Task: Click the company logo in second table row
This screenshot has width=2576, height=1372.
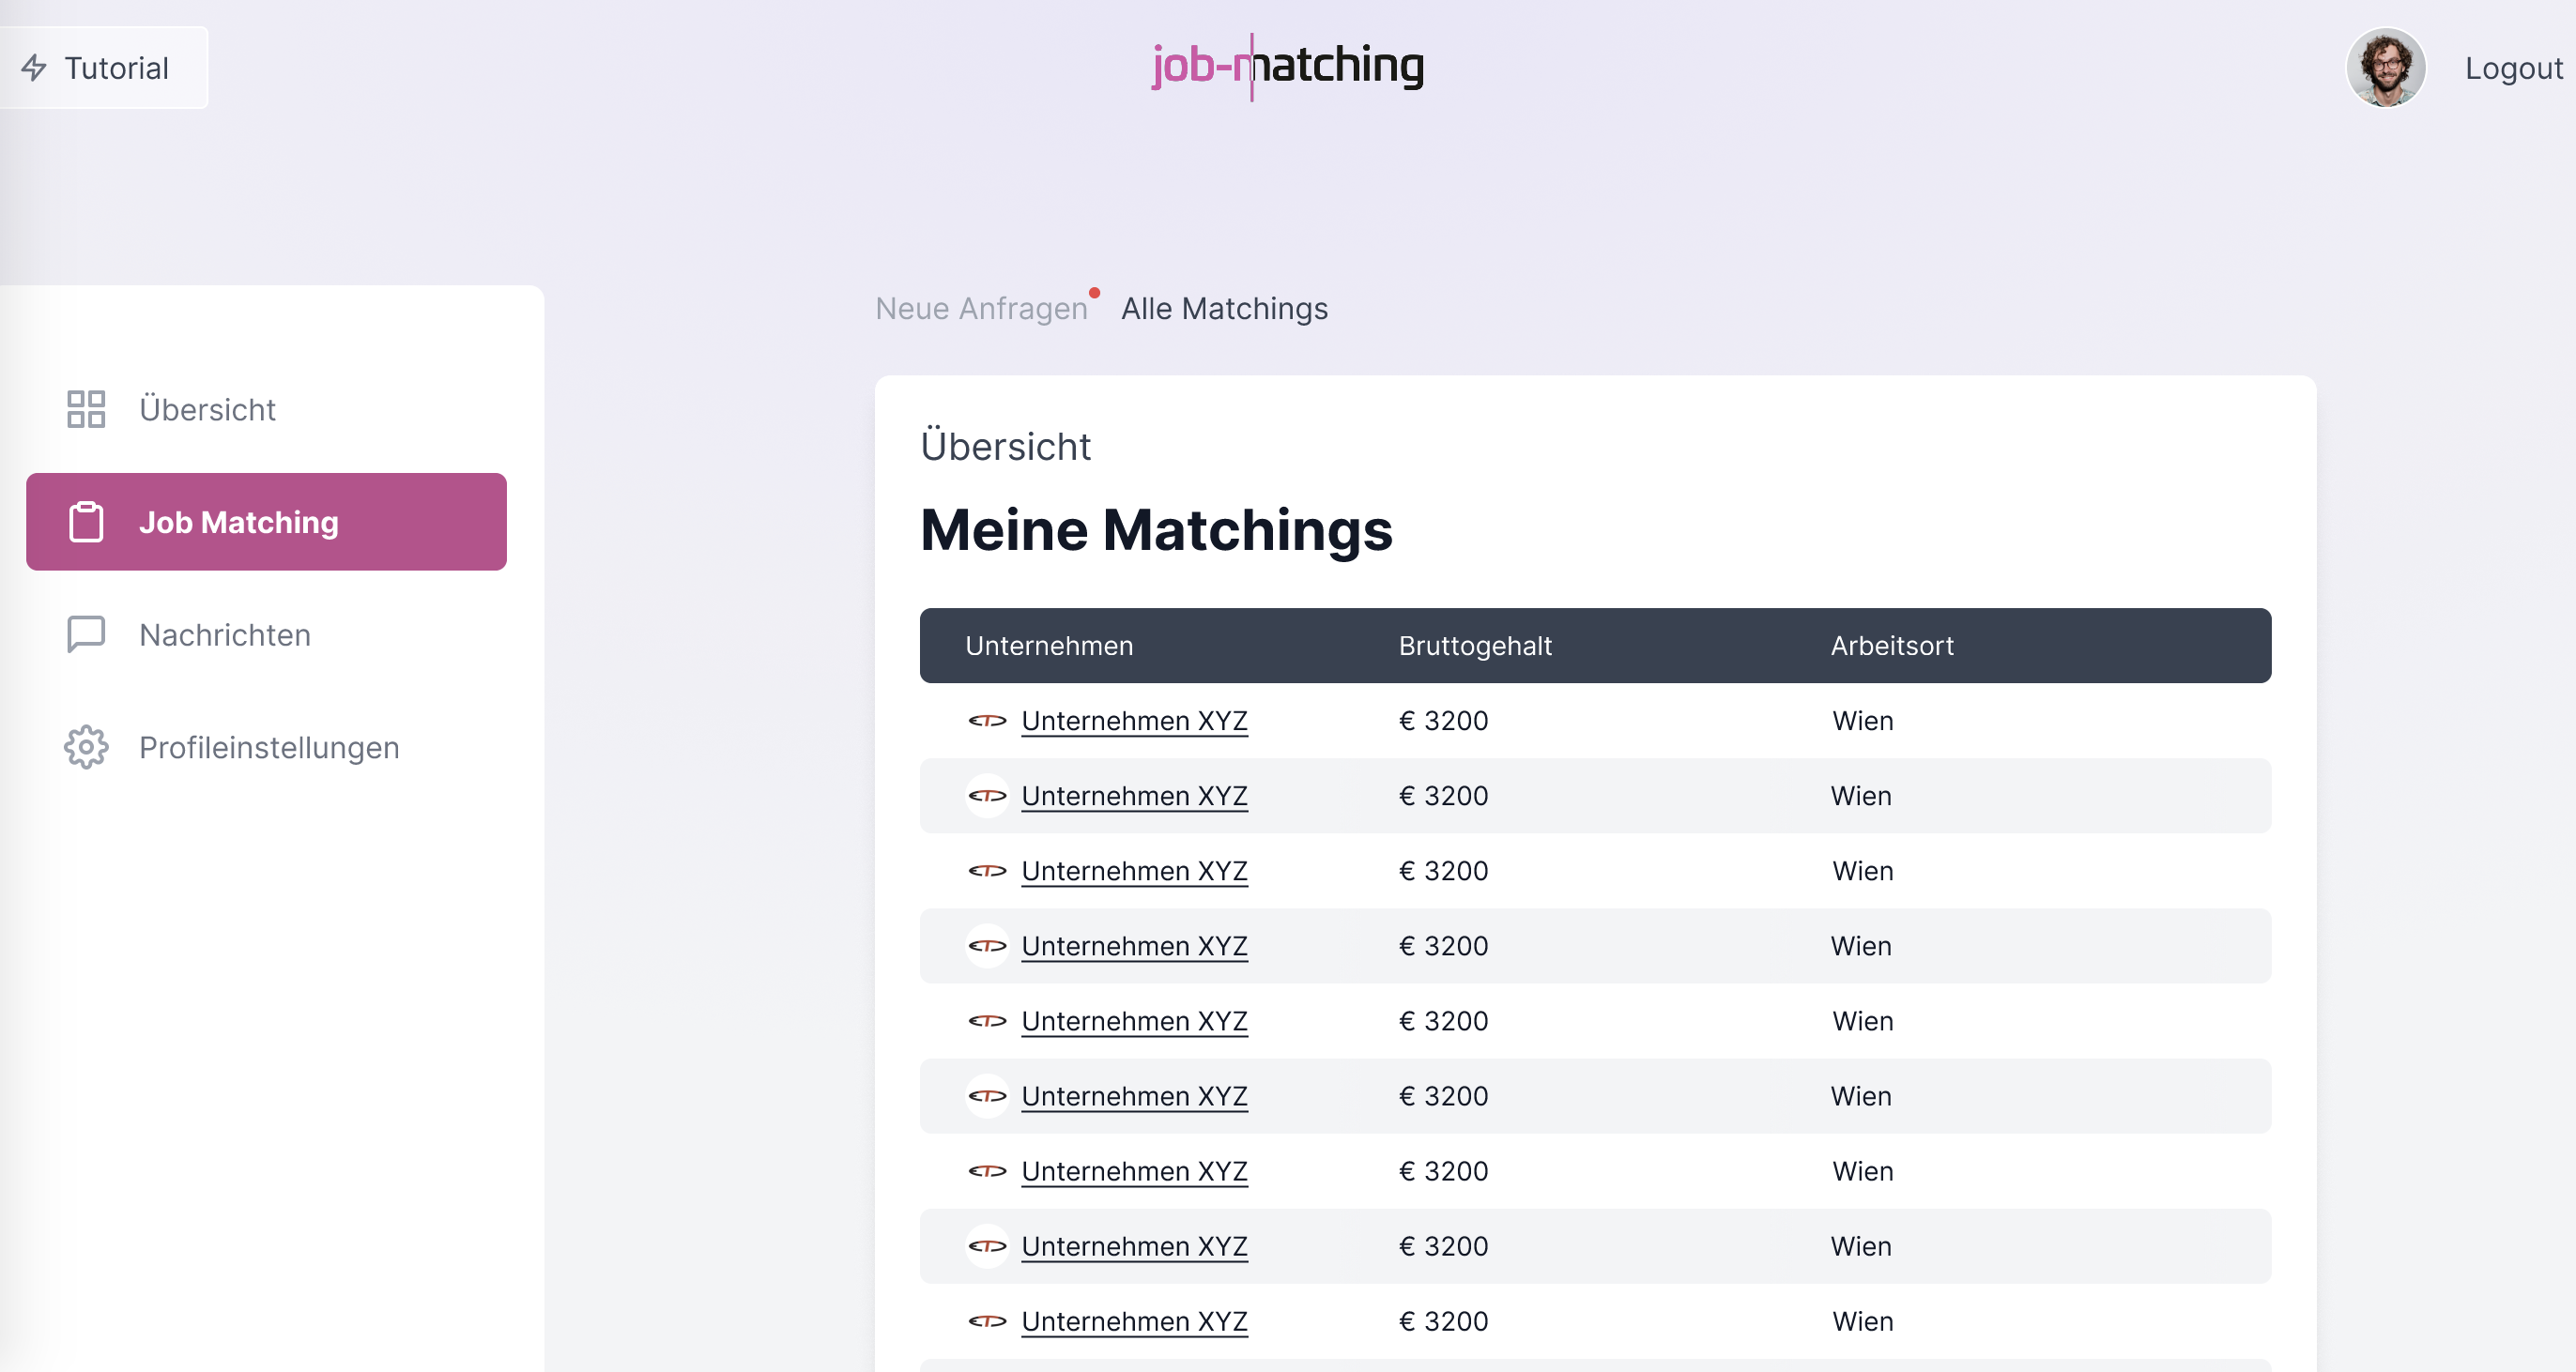Action: point(987,796)
